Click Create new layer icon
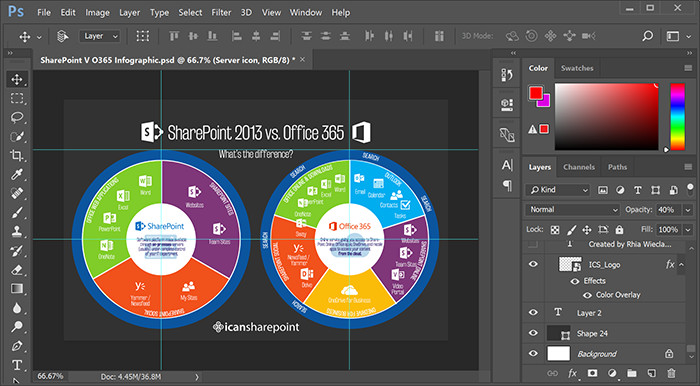The height and width of the screenshot is (386, 700). (651, 373)
